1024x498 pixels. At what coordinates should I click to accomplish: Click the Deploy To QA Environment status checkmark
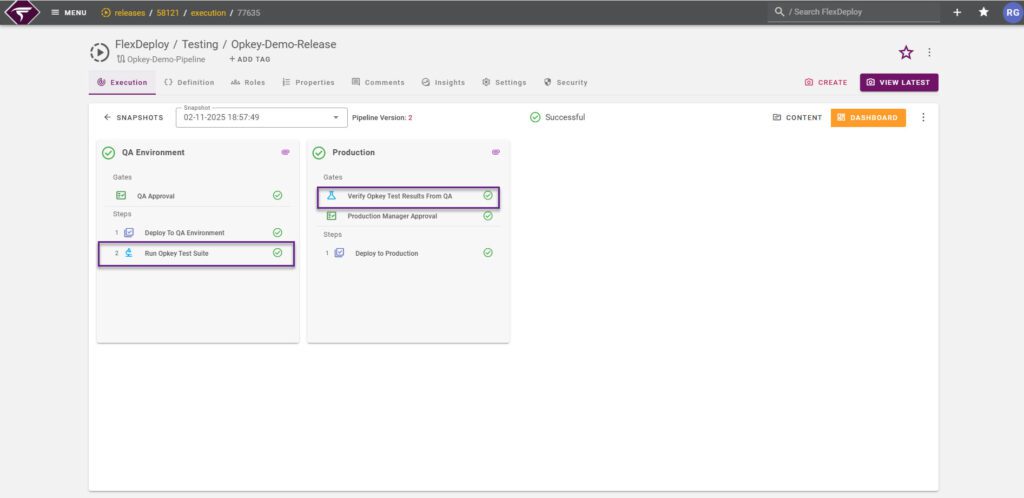click(278, 233)
